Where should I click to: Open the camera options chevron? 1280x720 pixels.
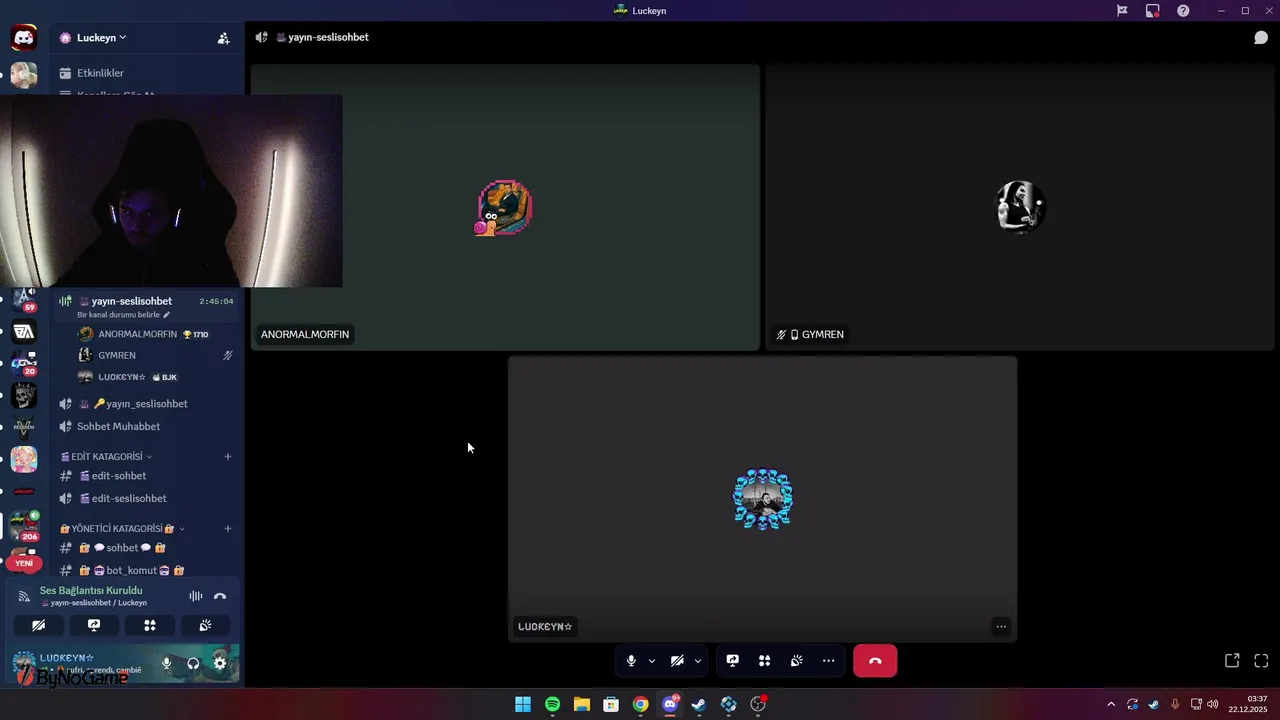coord(698,661)
